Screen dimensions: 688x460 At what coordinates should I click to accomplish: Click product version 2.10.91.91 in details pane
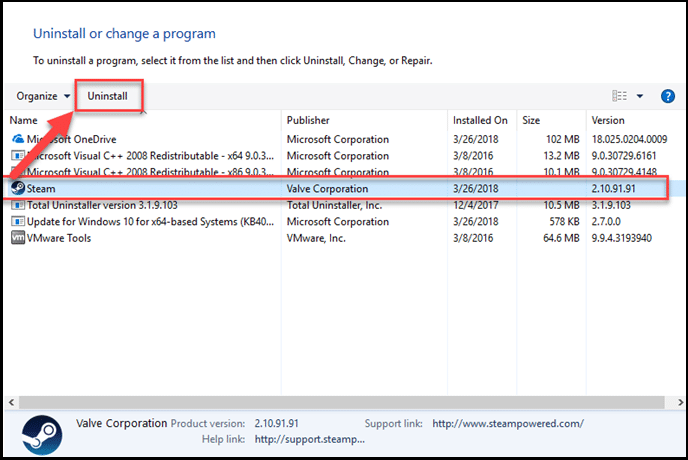point(276,424)
